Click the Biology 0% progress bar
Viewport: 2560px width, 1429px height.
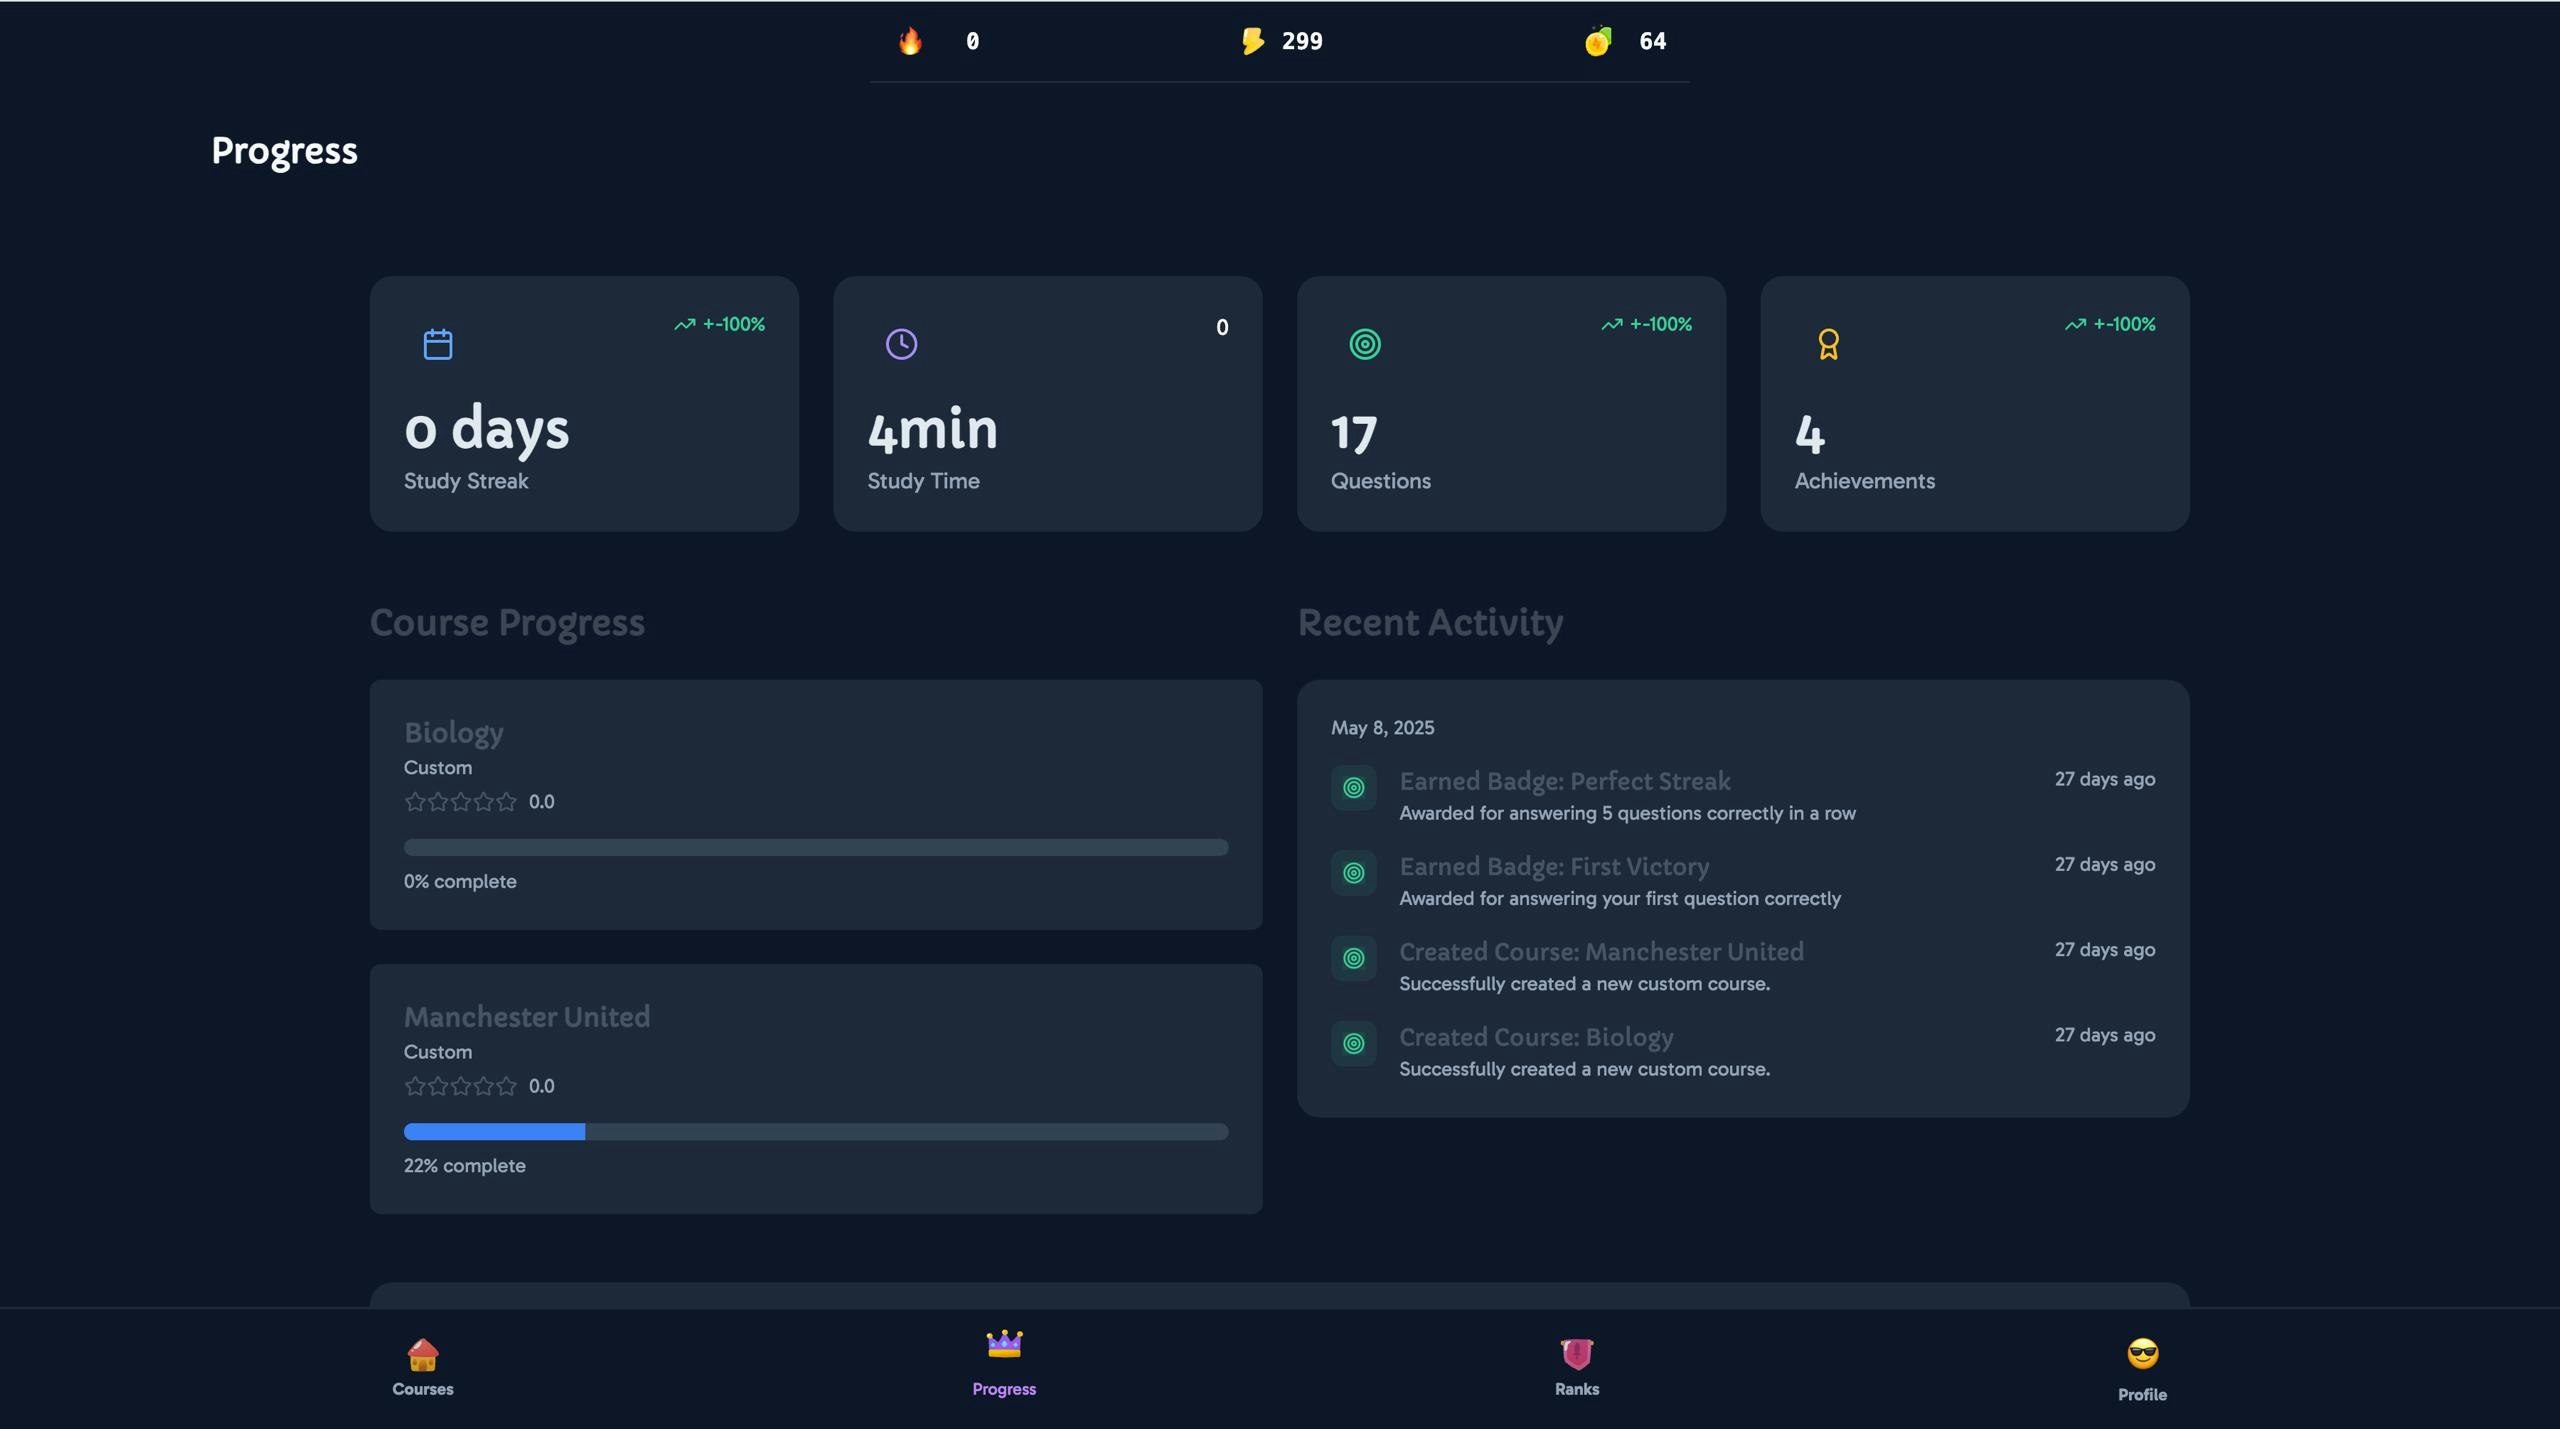(x=815, y=848)
